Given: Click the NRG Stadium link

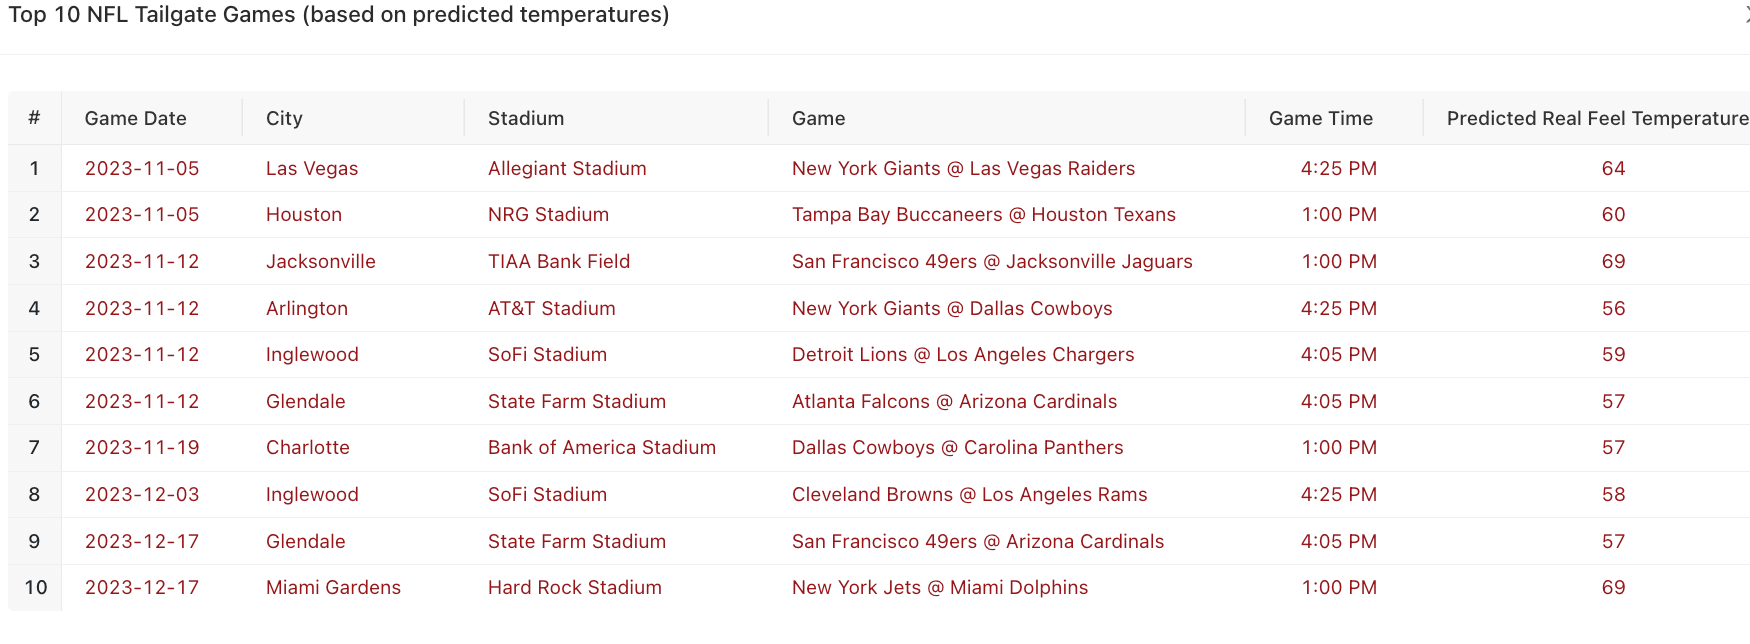Looking at the screenshot, I should (548, 214).
